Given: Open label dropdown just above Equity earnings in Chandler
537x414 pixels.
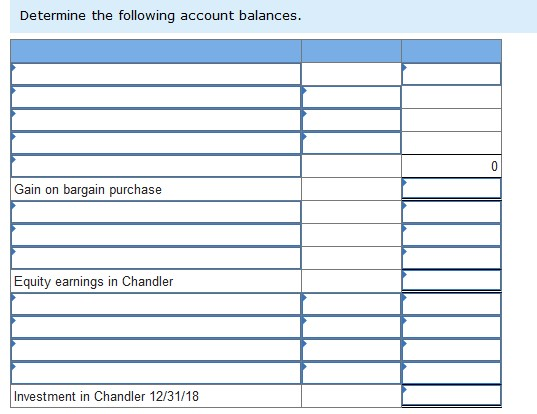Looking at the screenshot, I should coord(156,258).
